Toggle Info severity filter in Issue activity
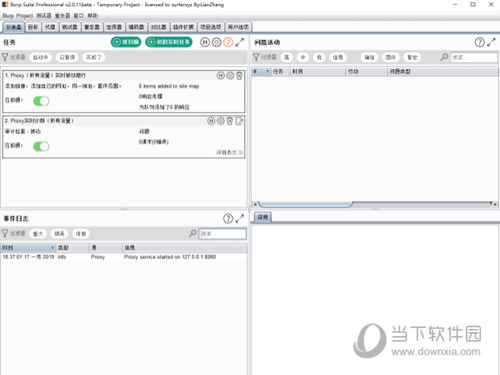The height and width of the screenshot is (375, 500). pyautogui.click(x=338, y=57)
